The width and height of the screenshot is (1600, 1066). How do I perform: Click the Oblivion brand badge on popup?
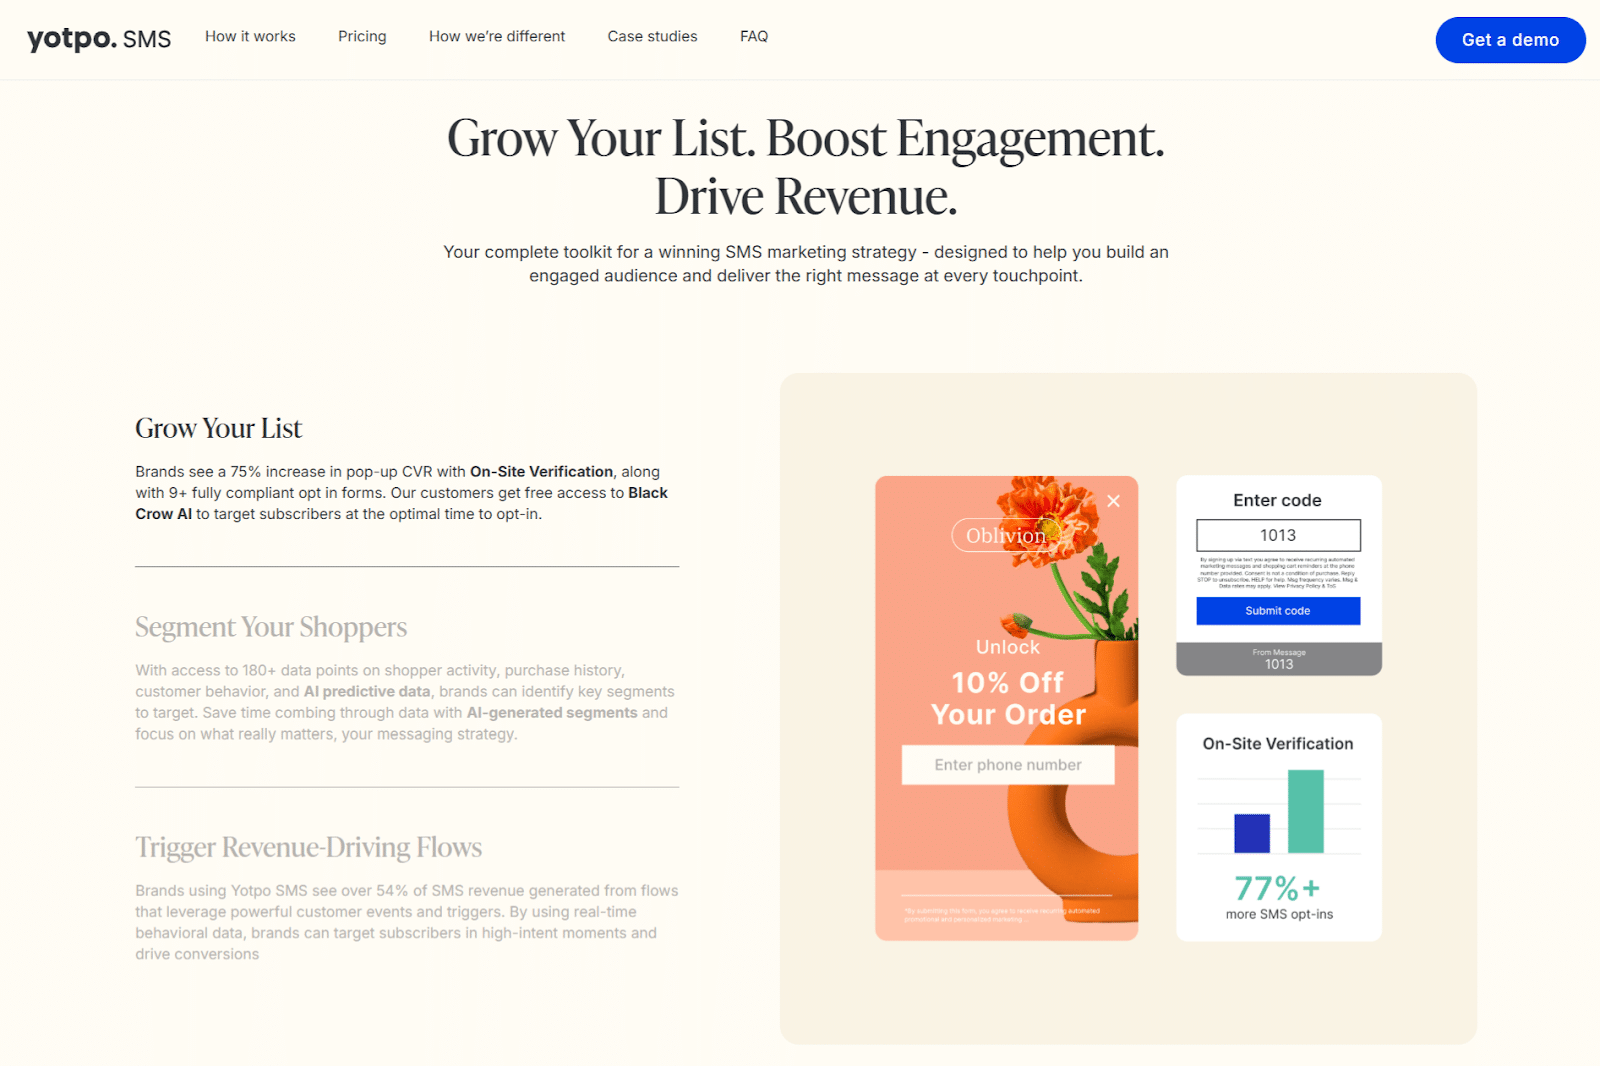1004,536
